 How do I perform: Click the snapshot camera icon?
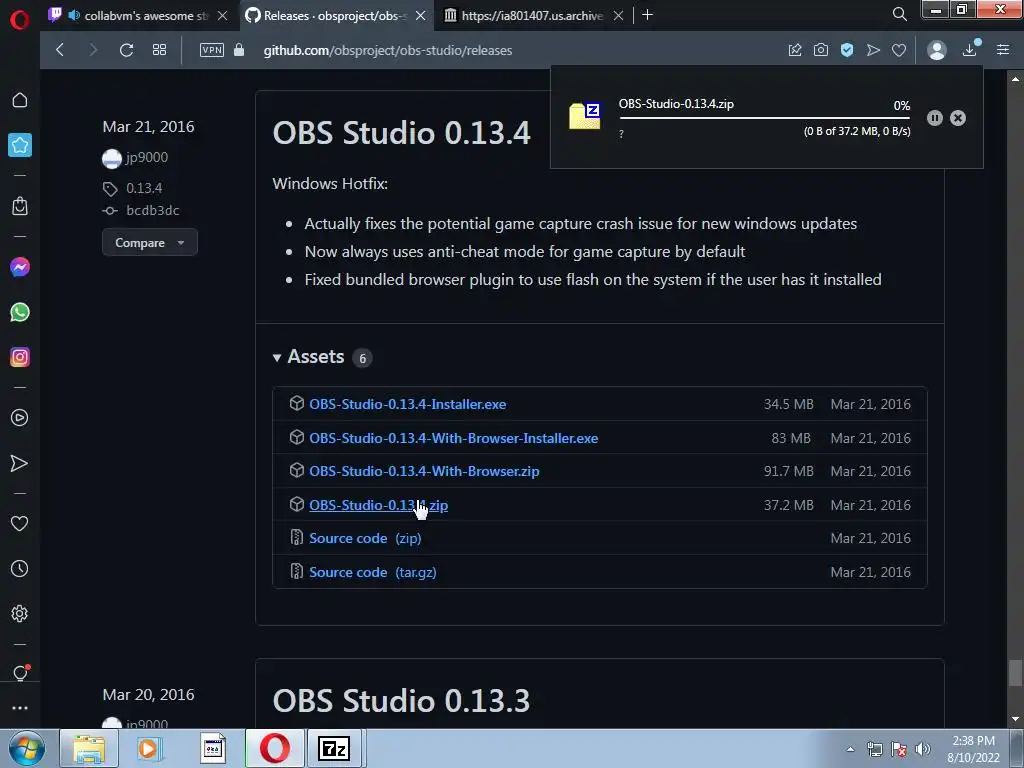pos(821,50)
